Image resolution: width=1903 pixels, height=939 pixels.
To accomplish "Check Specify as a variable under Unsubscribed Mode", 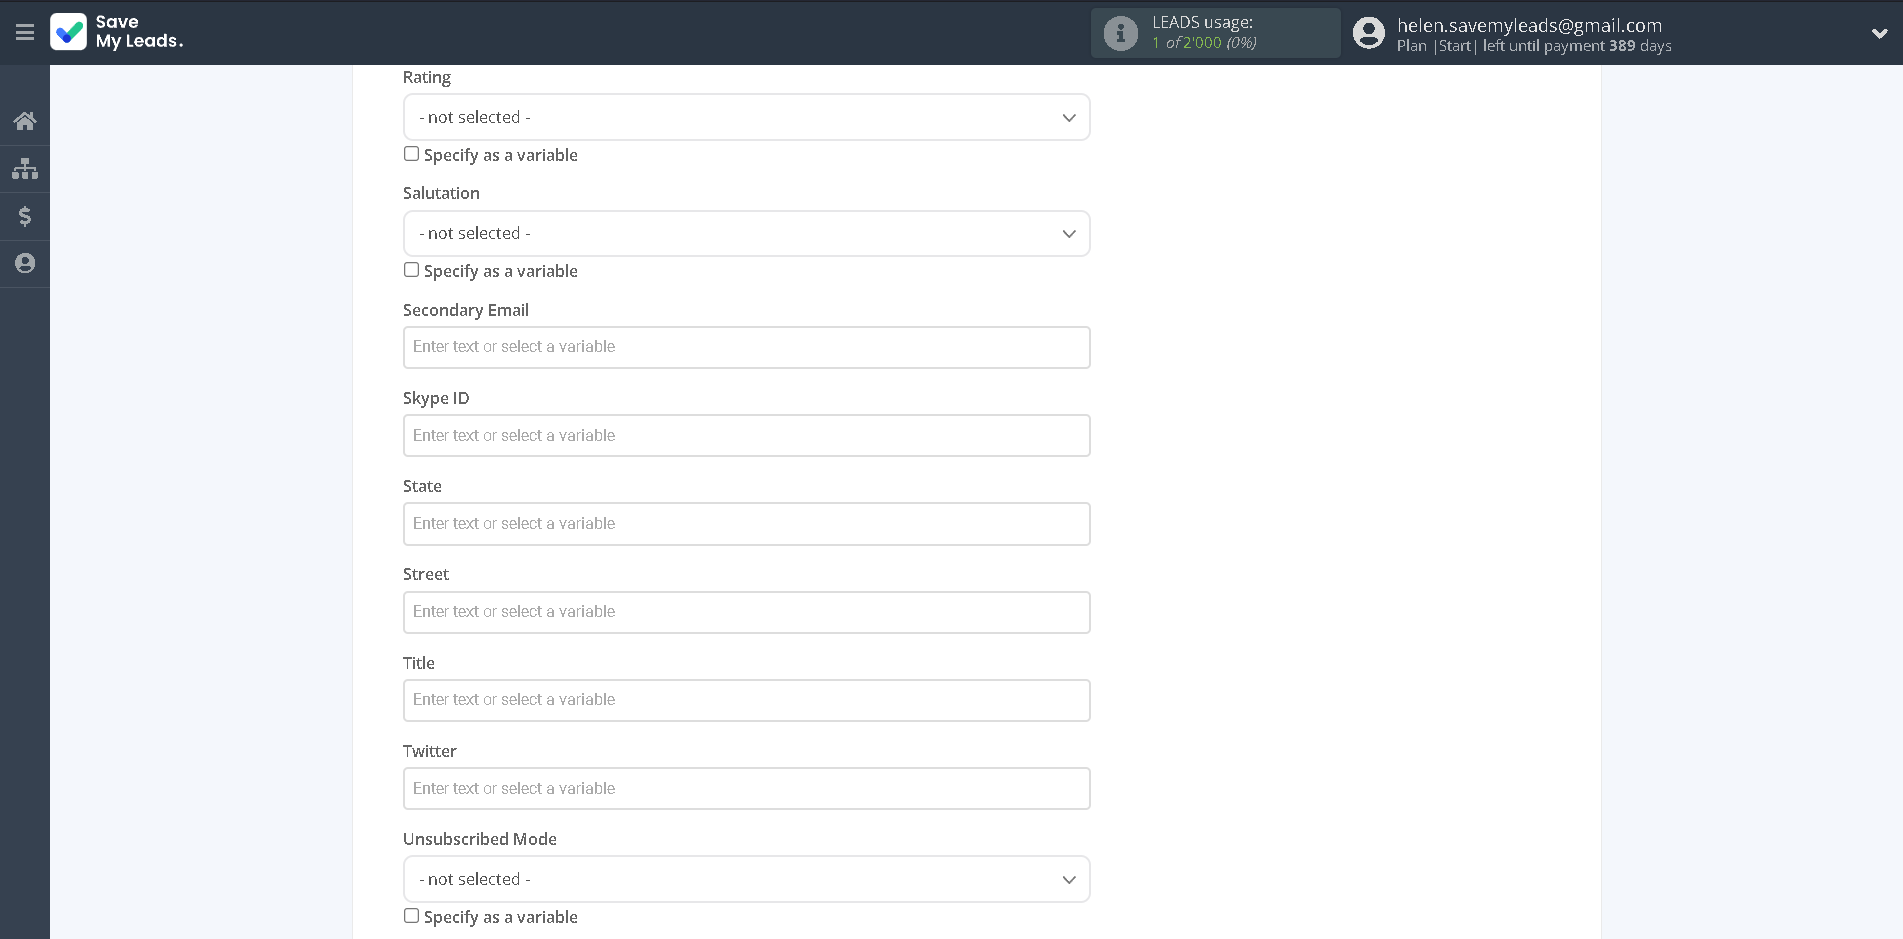I will coord(411,916).
